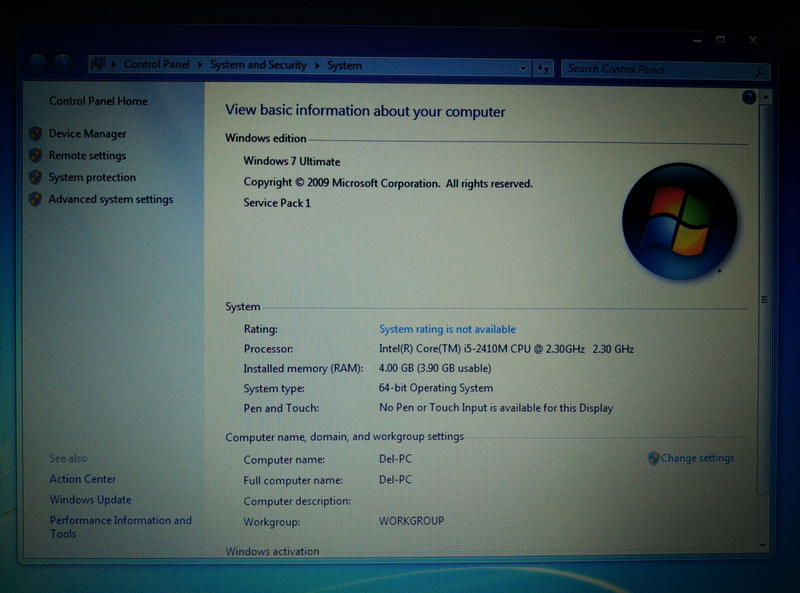The height and width of the screenshot is (593, 800).
Task: Click shield icon beside Advanced system settings
Action: (x=35, y=199)
